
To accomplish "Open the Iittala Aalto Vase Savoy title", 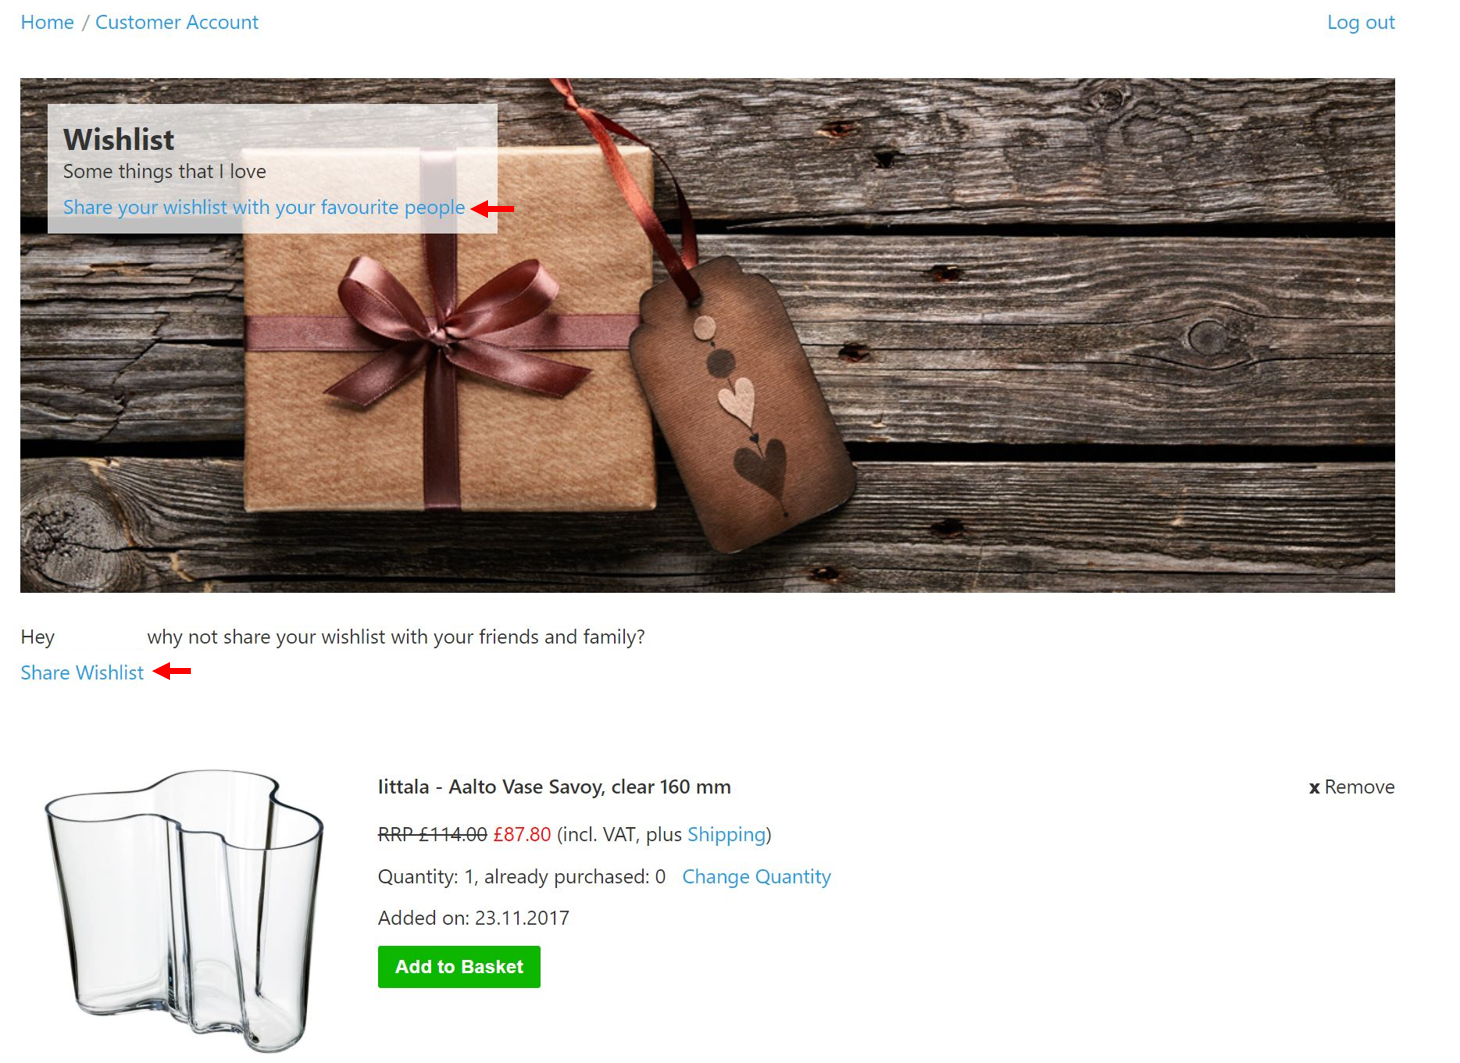I will 554,787.
